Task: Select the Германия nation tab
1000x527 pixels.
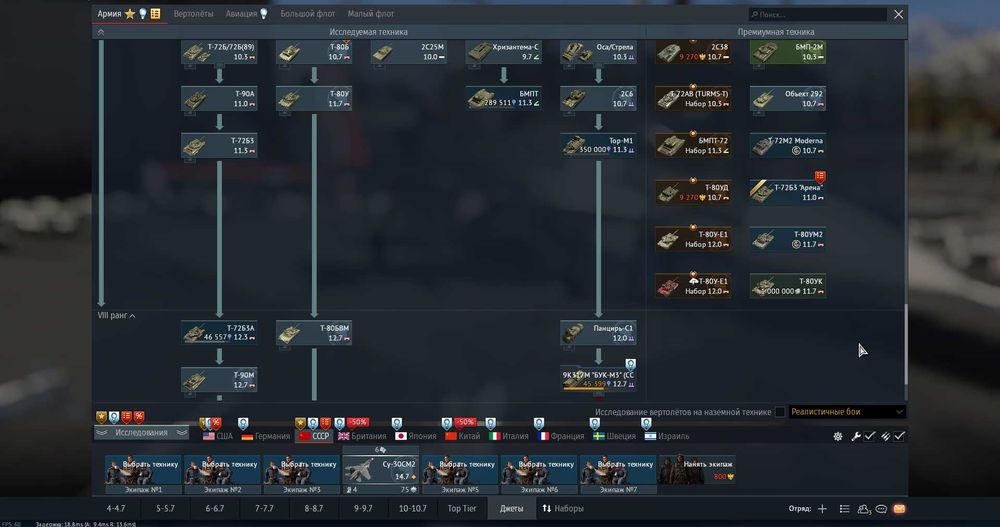Action: click(265, 436)
